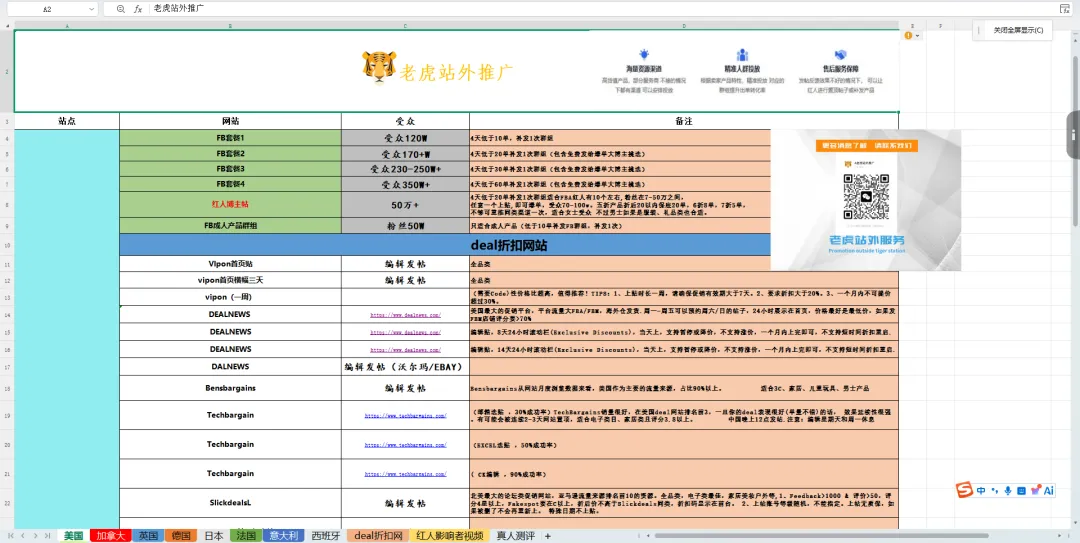Image resolution: width=1080 pixels, height=543 pixels.
Task: Add a new sheet with plus button
Action: [x=548, y=535]
